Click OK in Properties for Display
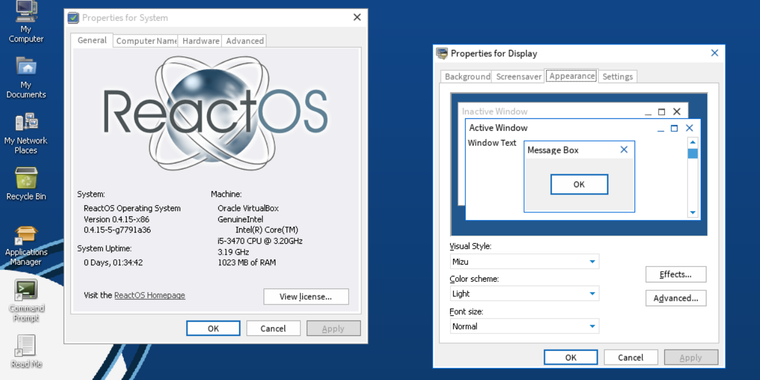This screenshot has height=380, width=760. [570, 357]
